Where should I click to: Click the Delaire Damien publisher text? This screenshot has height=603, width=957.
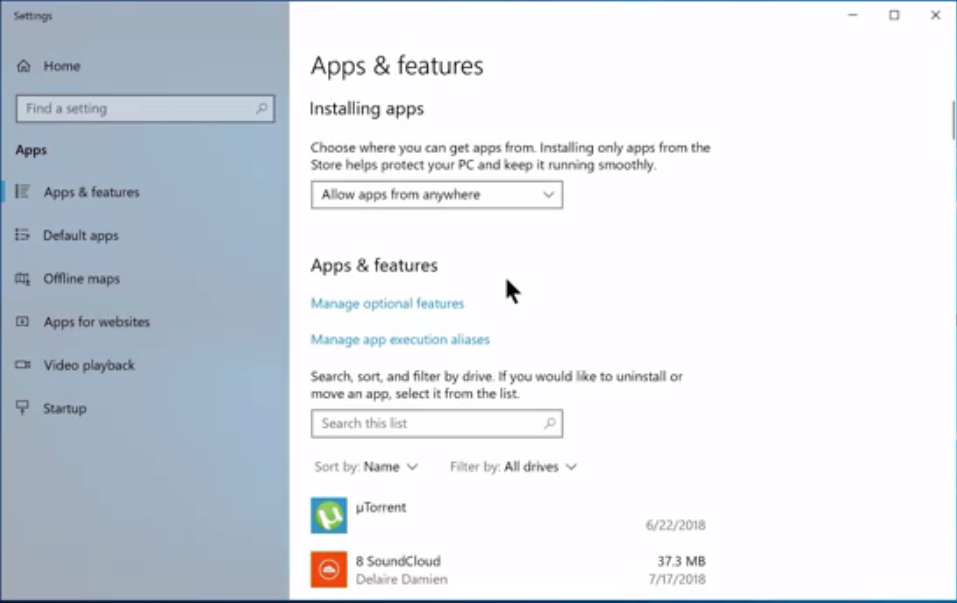click(x=402, y=579)
